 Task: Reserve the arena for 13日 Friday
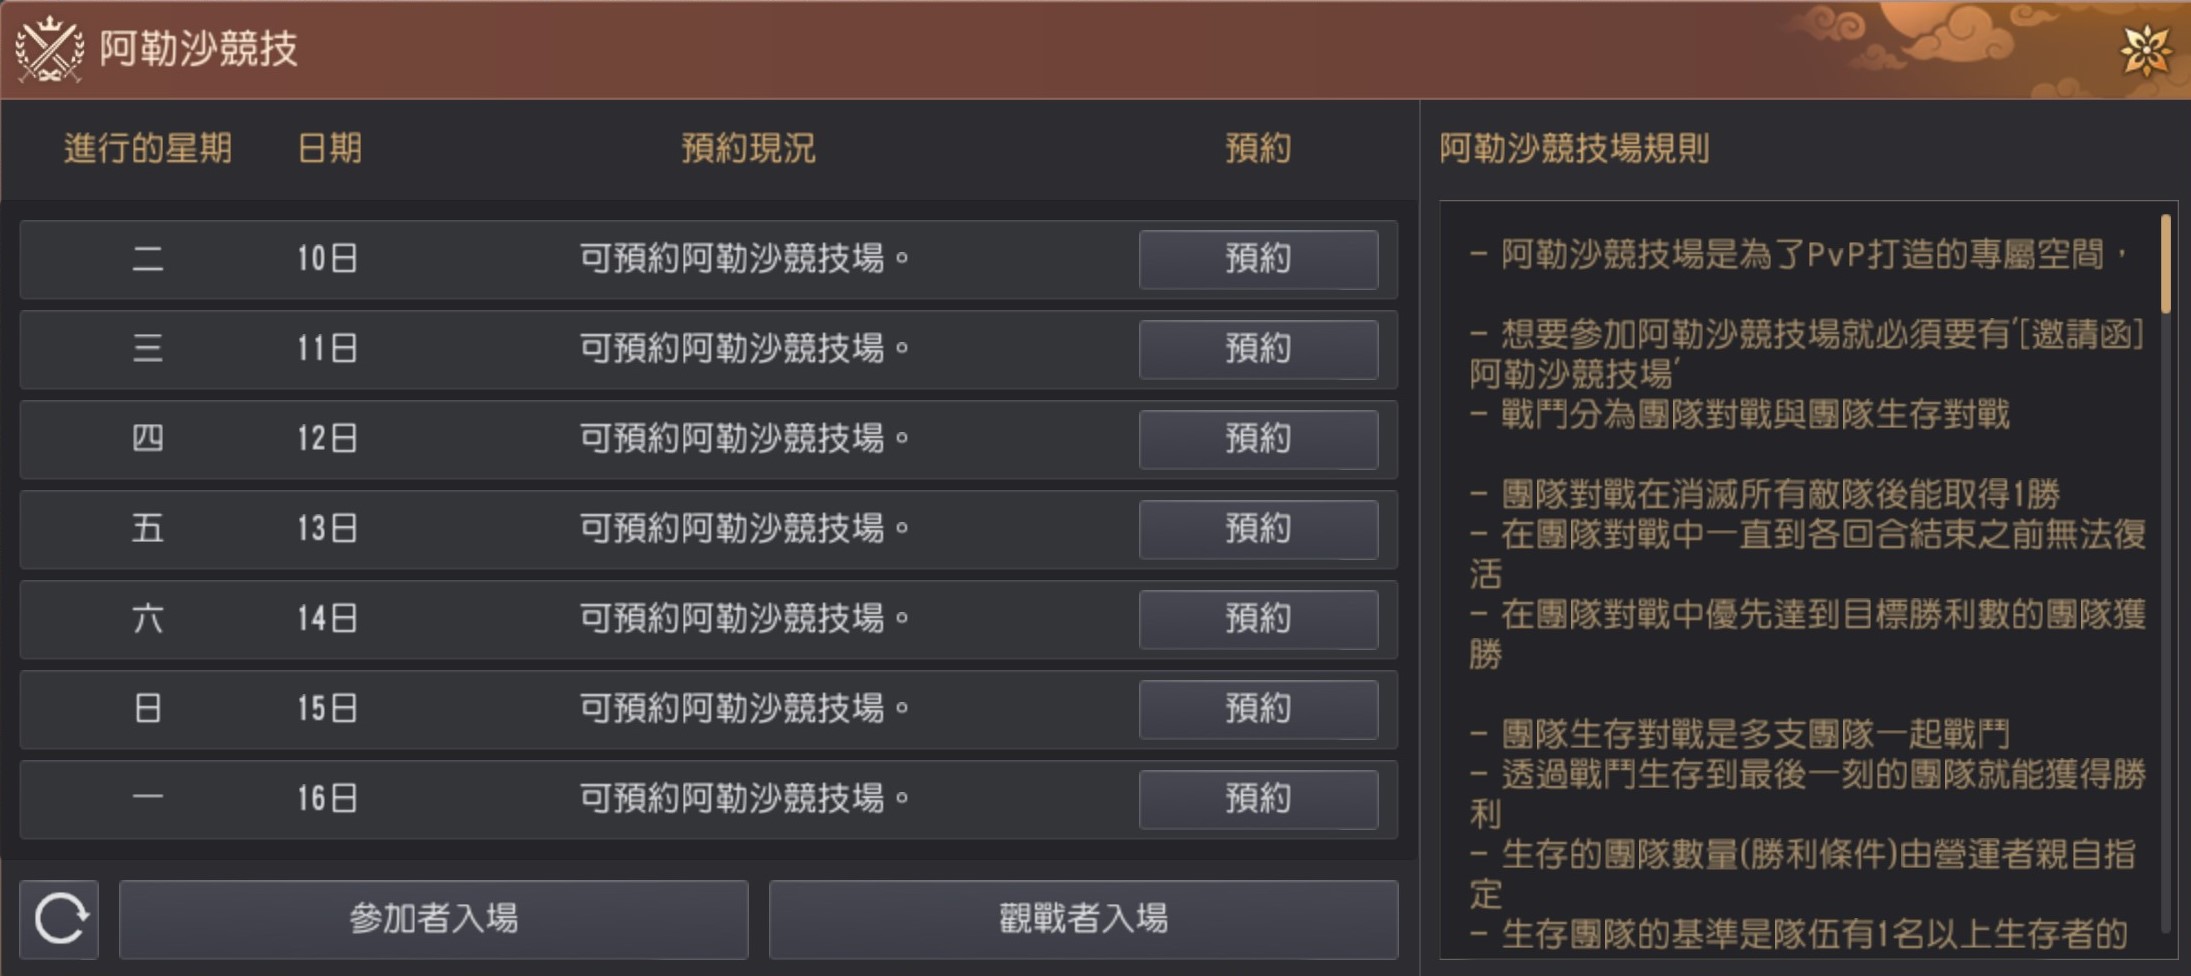1258,529
